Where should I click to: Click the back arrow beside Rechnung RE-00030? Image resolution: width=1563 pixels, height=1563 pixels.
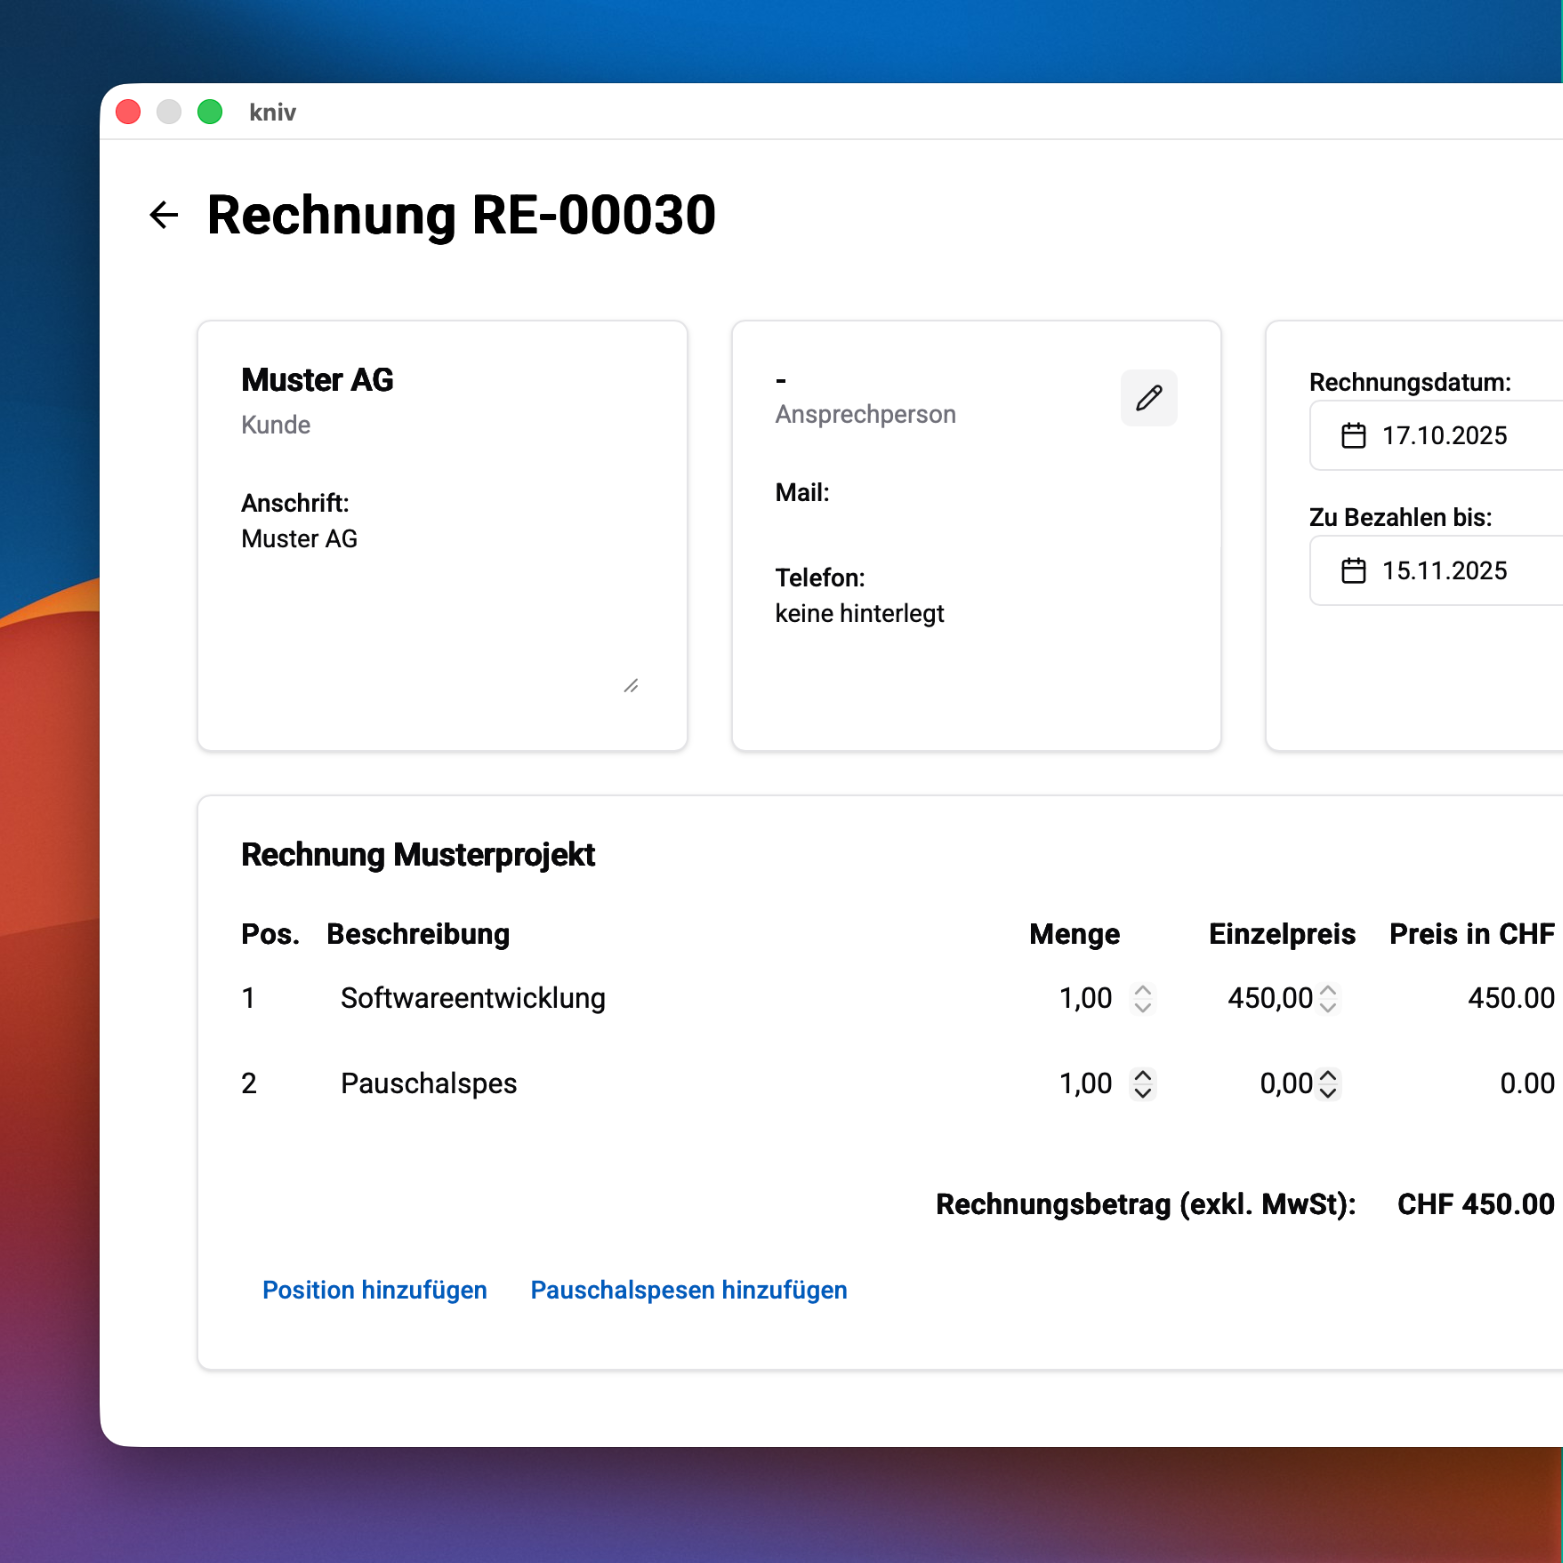click(164, 215)
